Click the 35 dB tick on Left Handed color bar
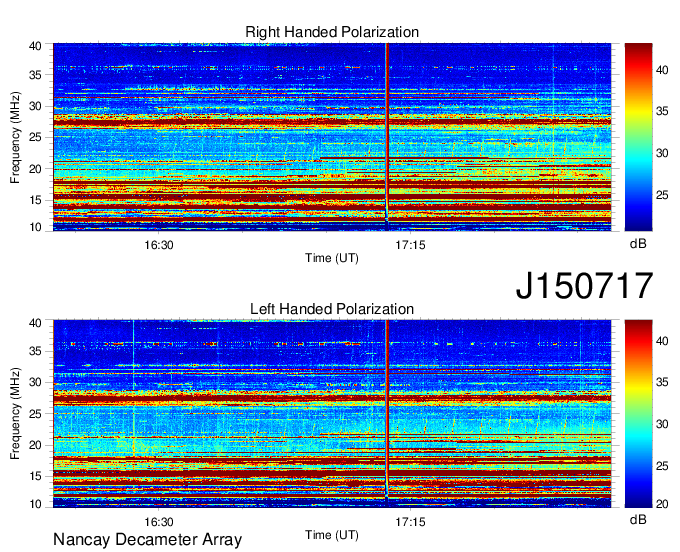 pyautogui.click(x=662, y=382)
